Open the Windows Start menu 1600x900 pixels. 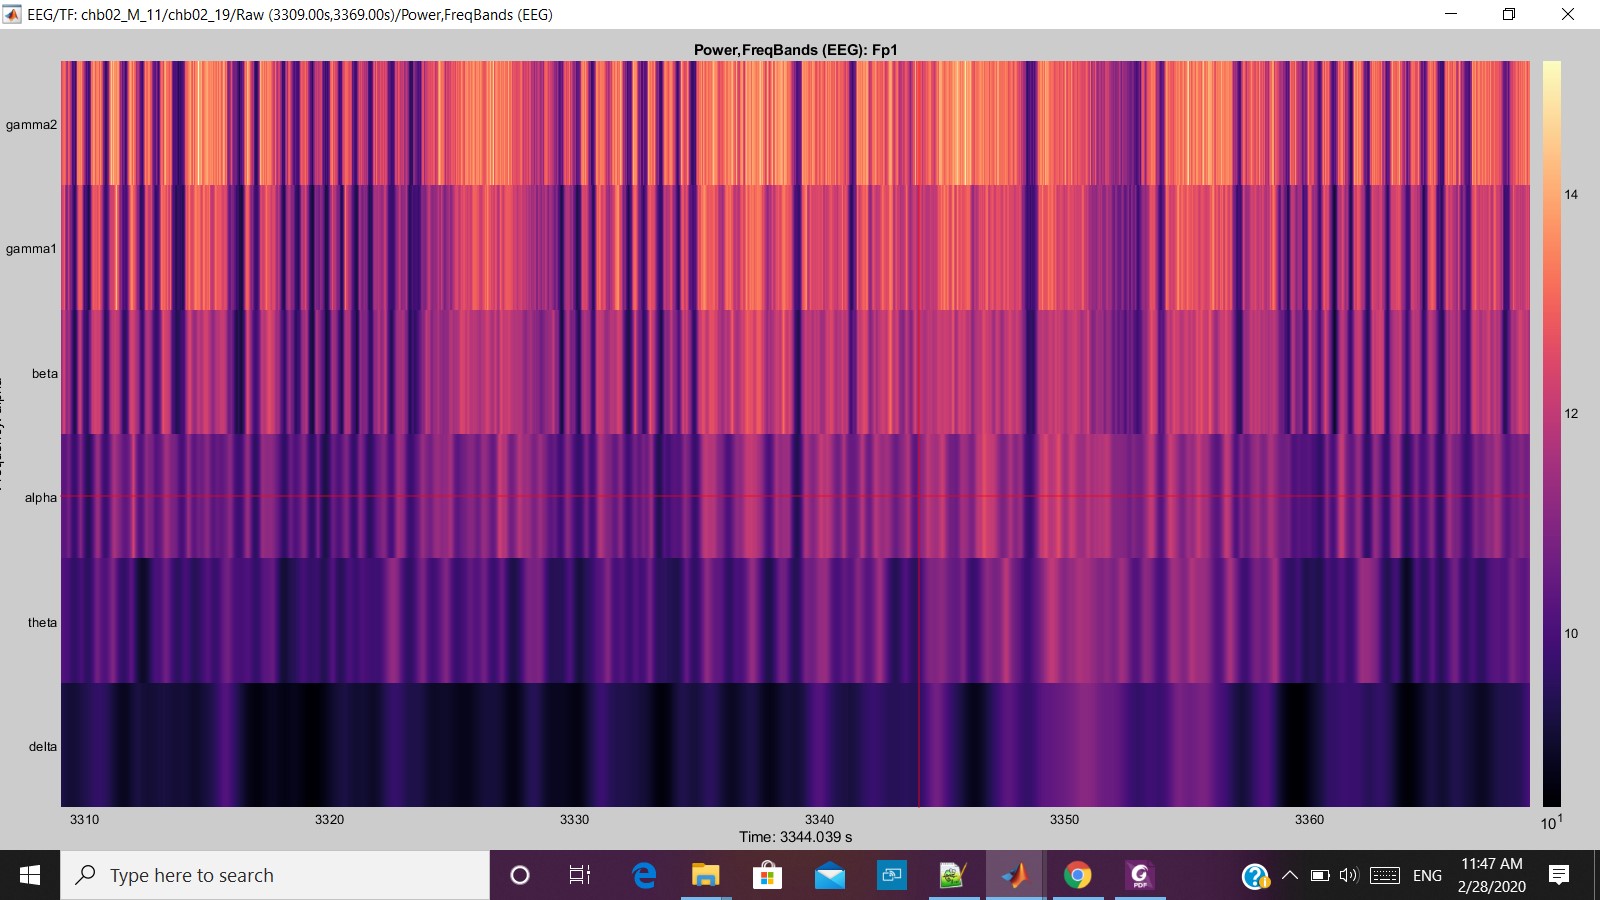point(30,875)
